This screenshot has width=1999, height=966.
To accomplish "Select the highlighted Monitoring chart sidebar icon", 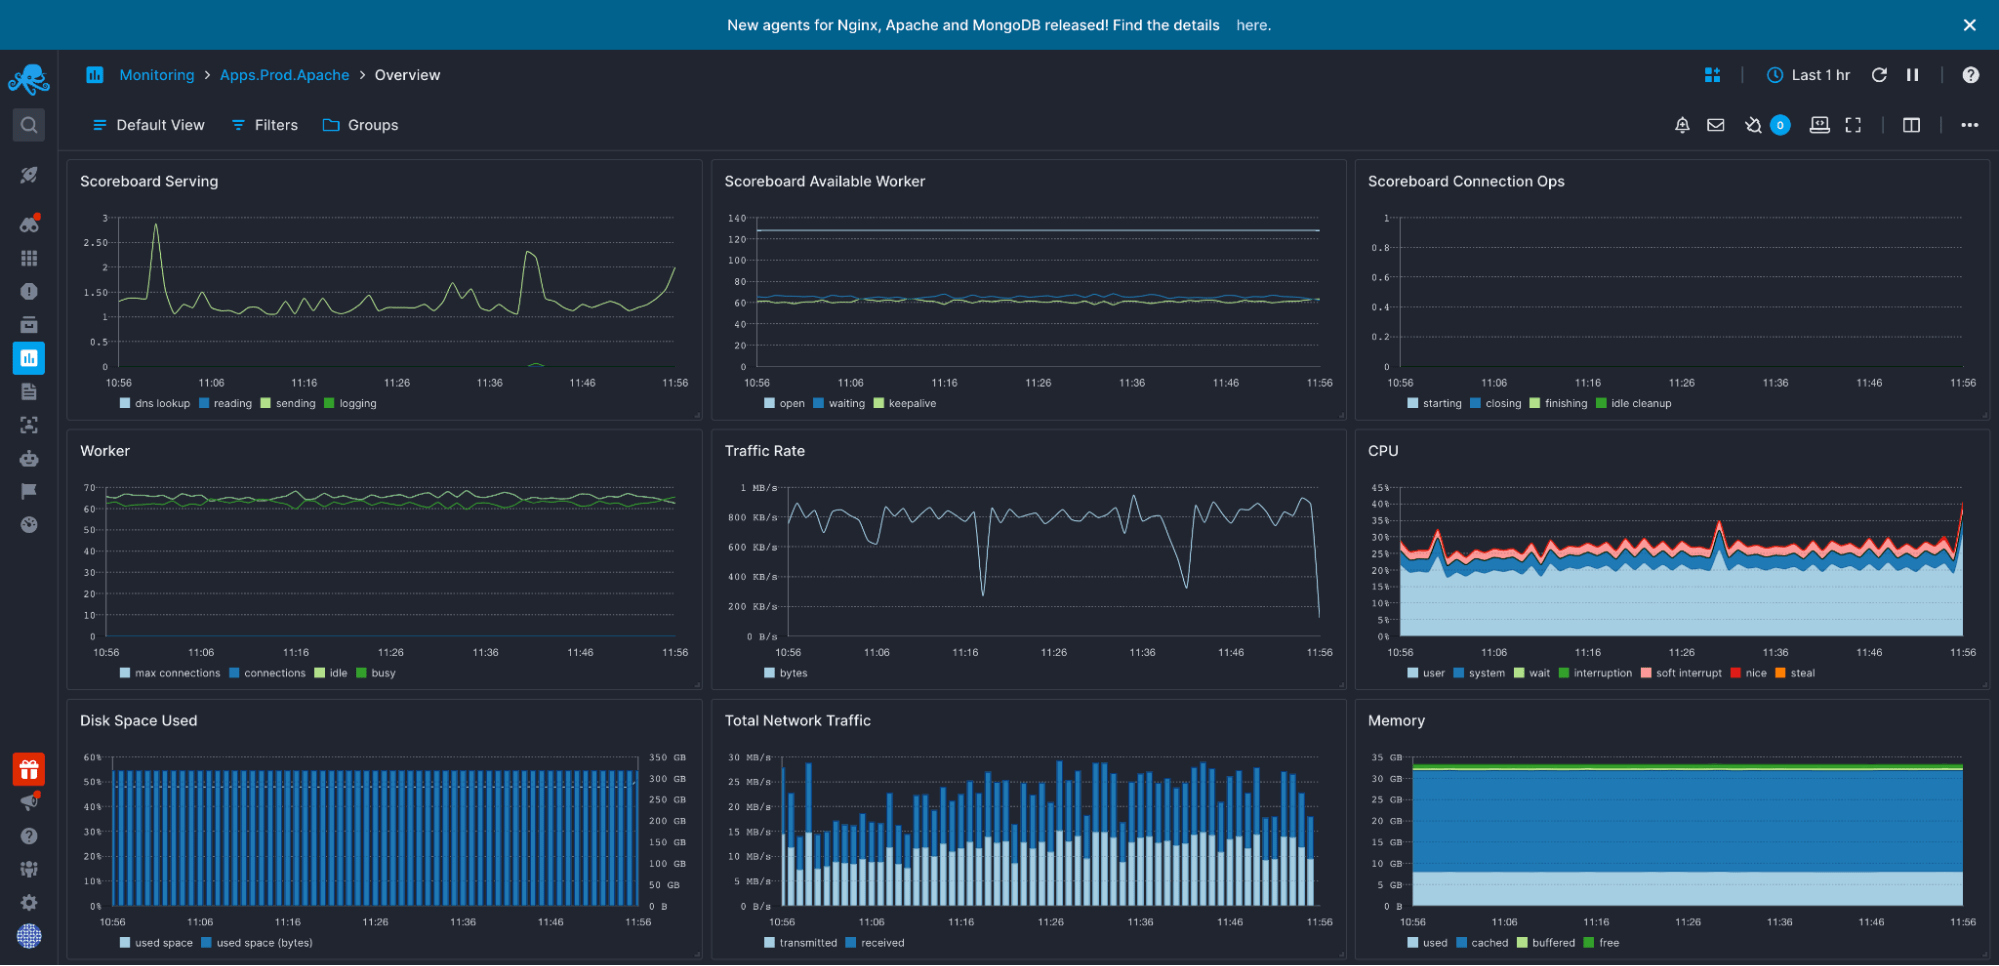I will coord(29,358).
